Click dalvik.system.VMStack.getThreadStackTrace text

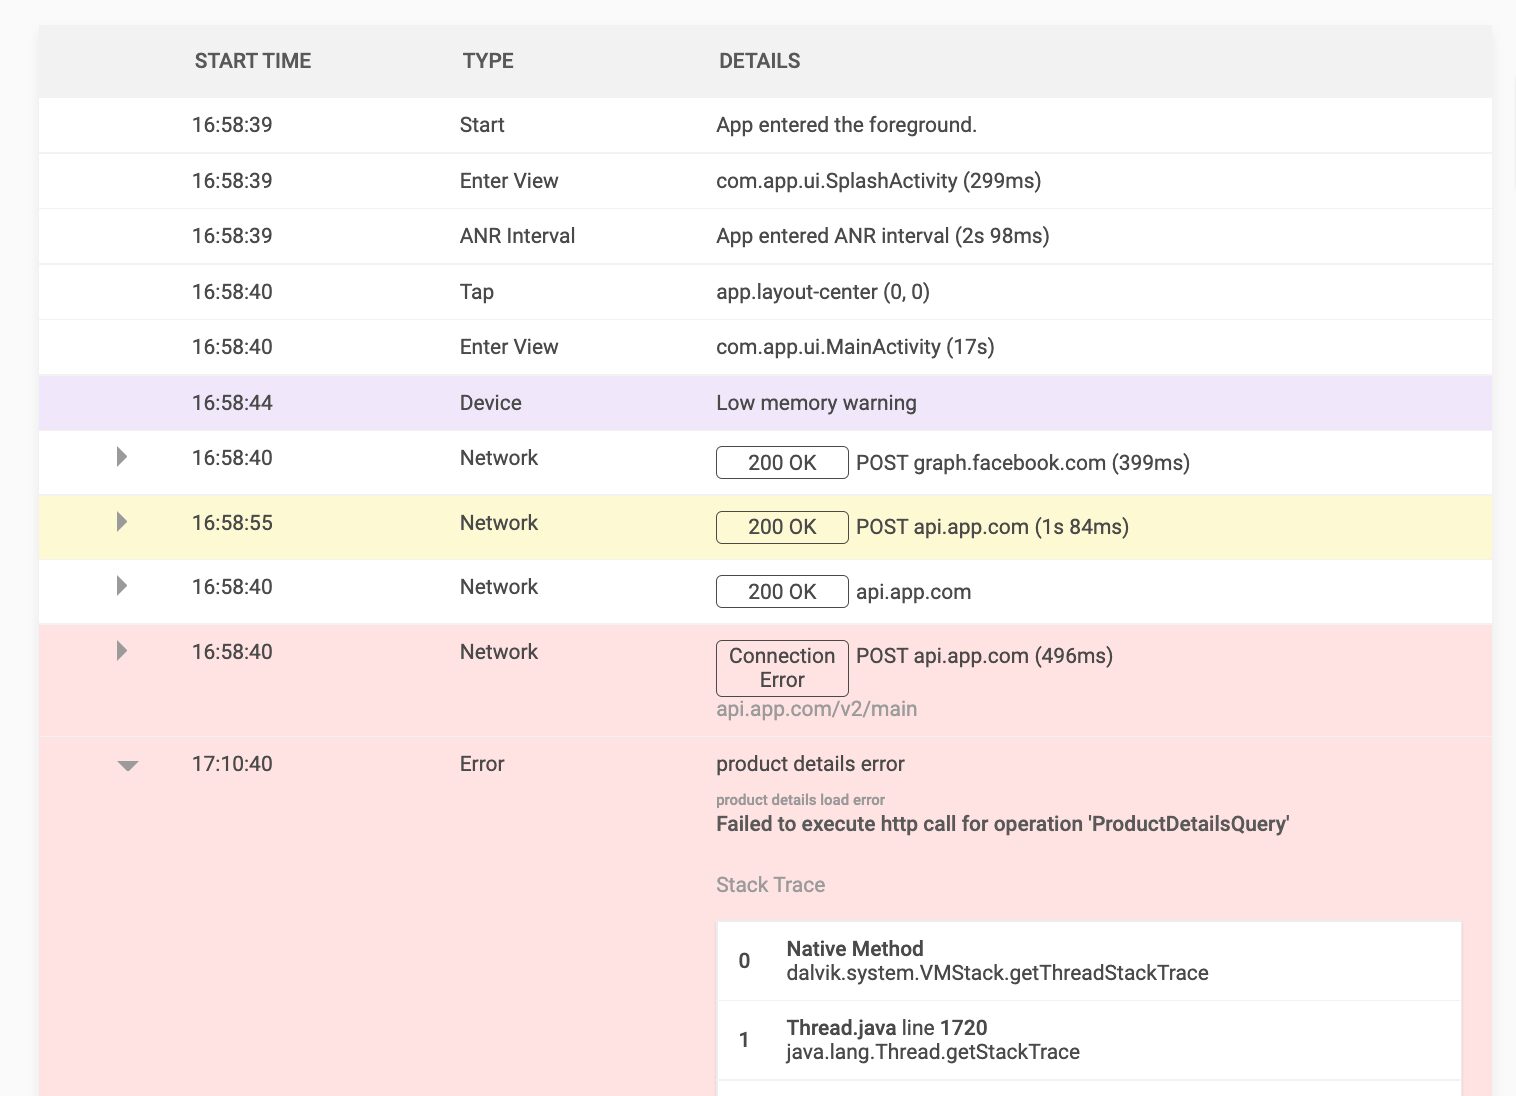(997, 973)
